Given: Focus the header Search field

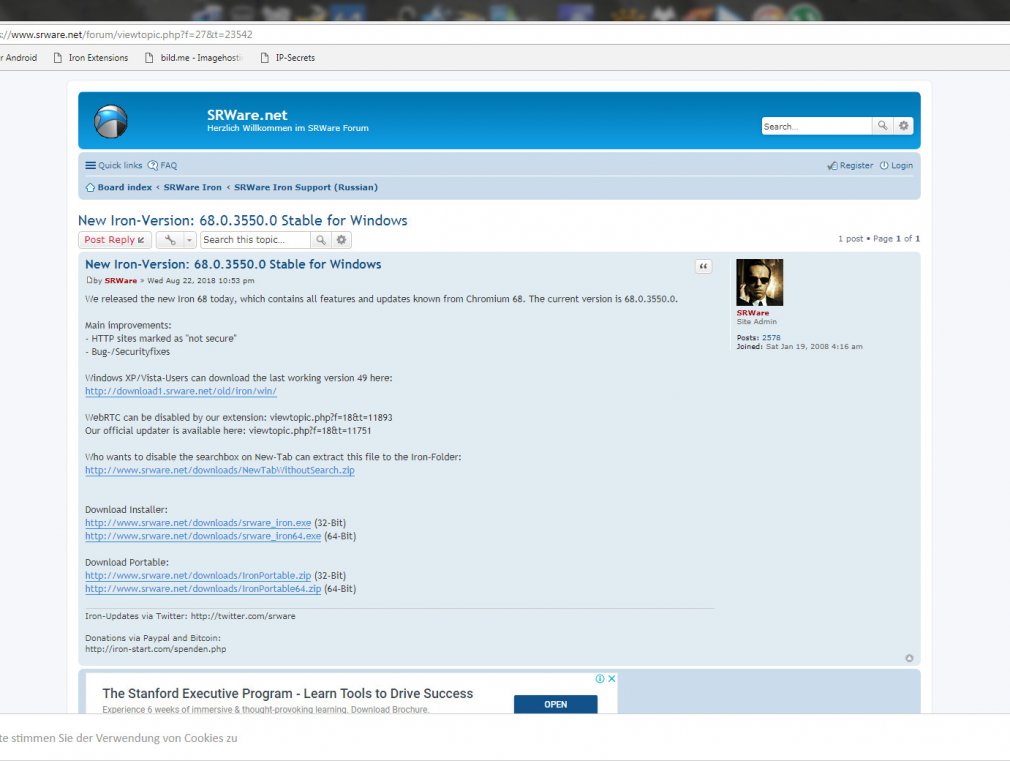Looking at the screenshot, I should pos(817,126).
